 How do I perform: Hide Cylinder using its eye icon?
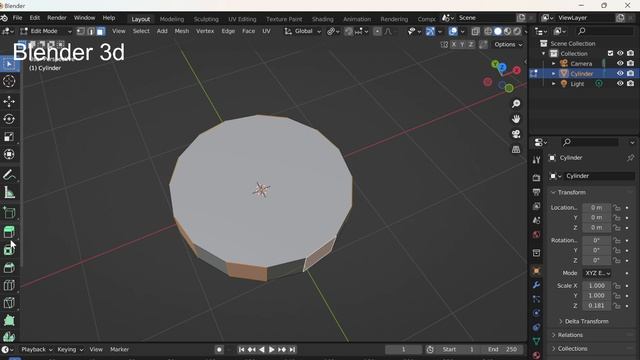(x=620, y=73)
